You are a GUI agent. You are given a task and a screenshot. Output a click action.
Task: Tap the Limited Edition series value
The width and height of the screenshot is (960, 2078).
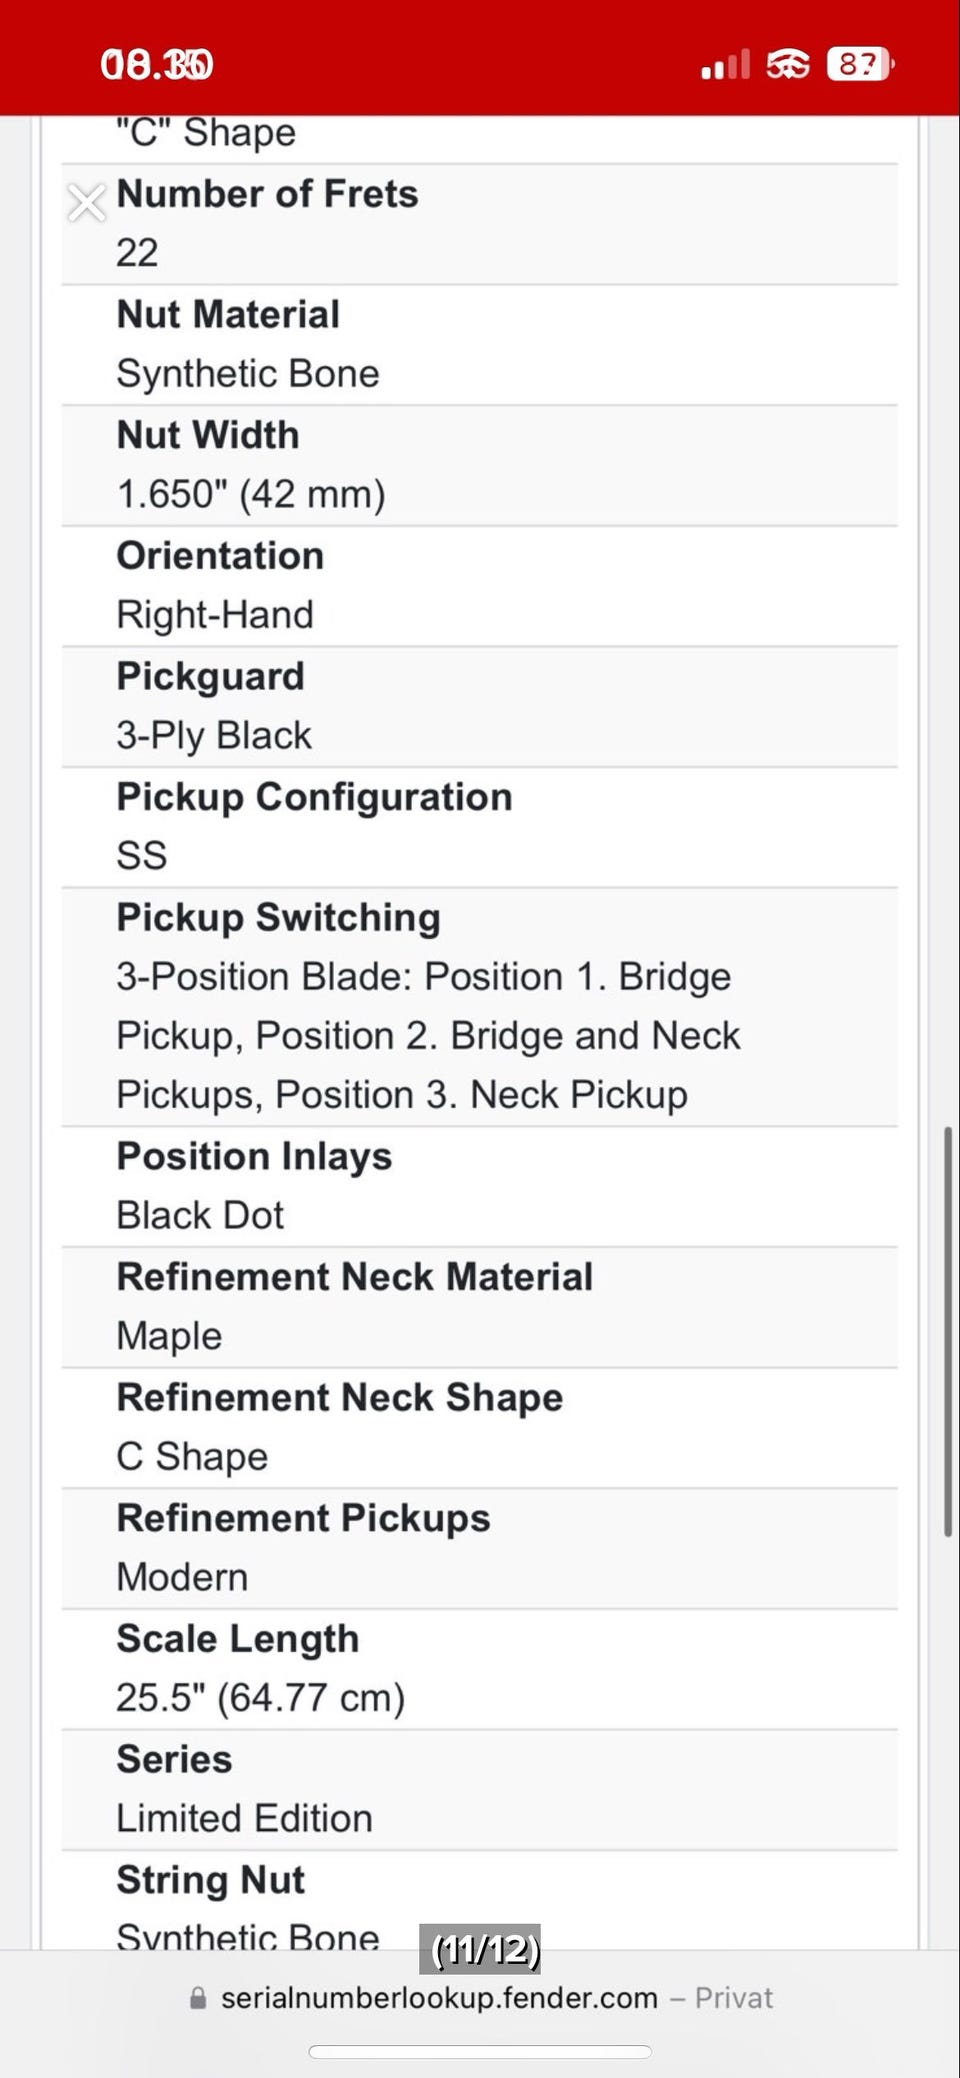pyautogui.click(x=244, y=1818)
